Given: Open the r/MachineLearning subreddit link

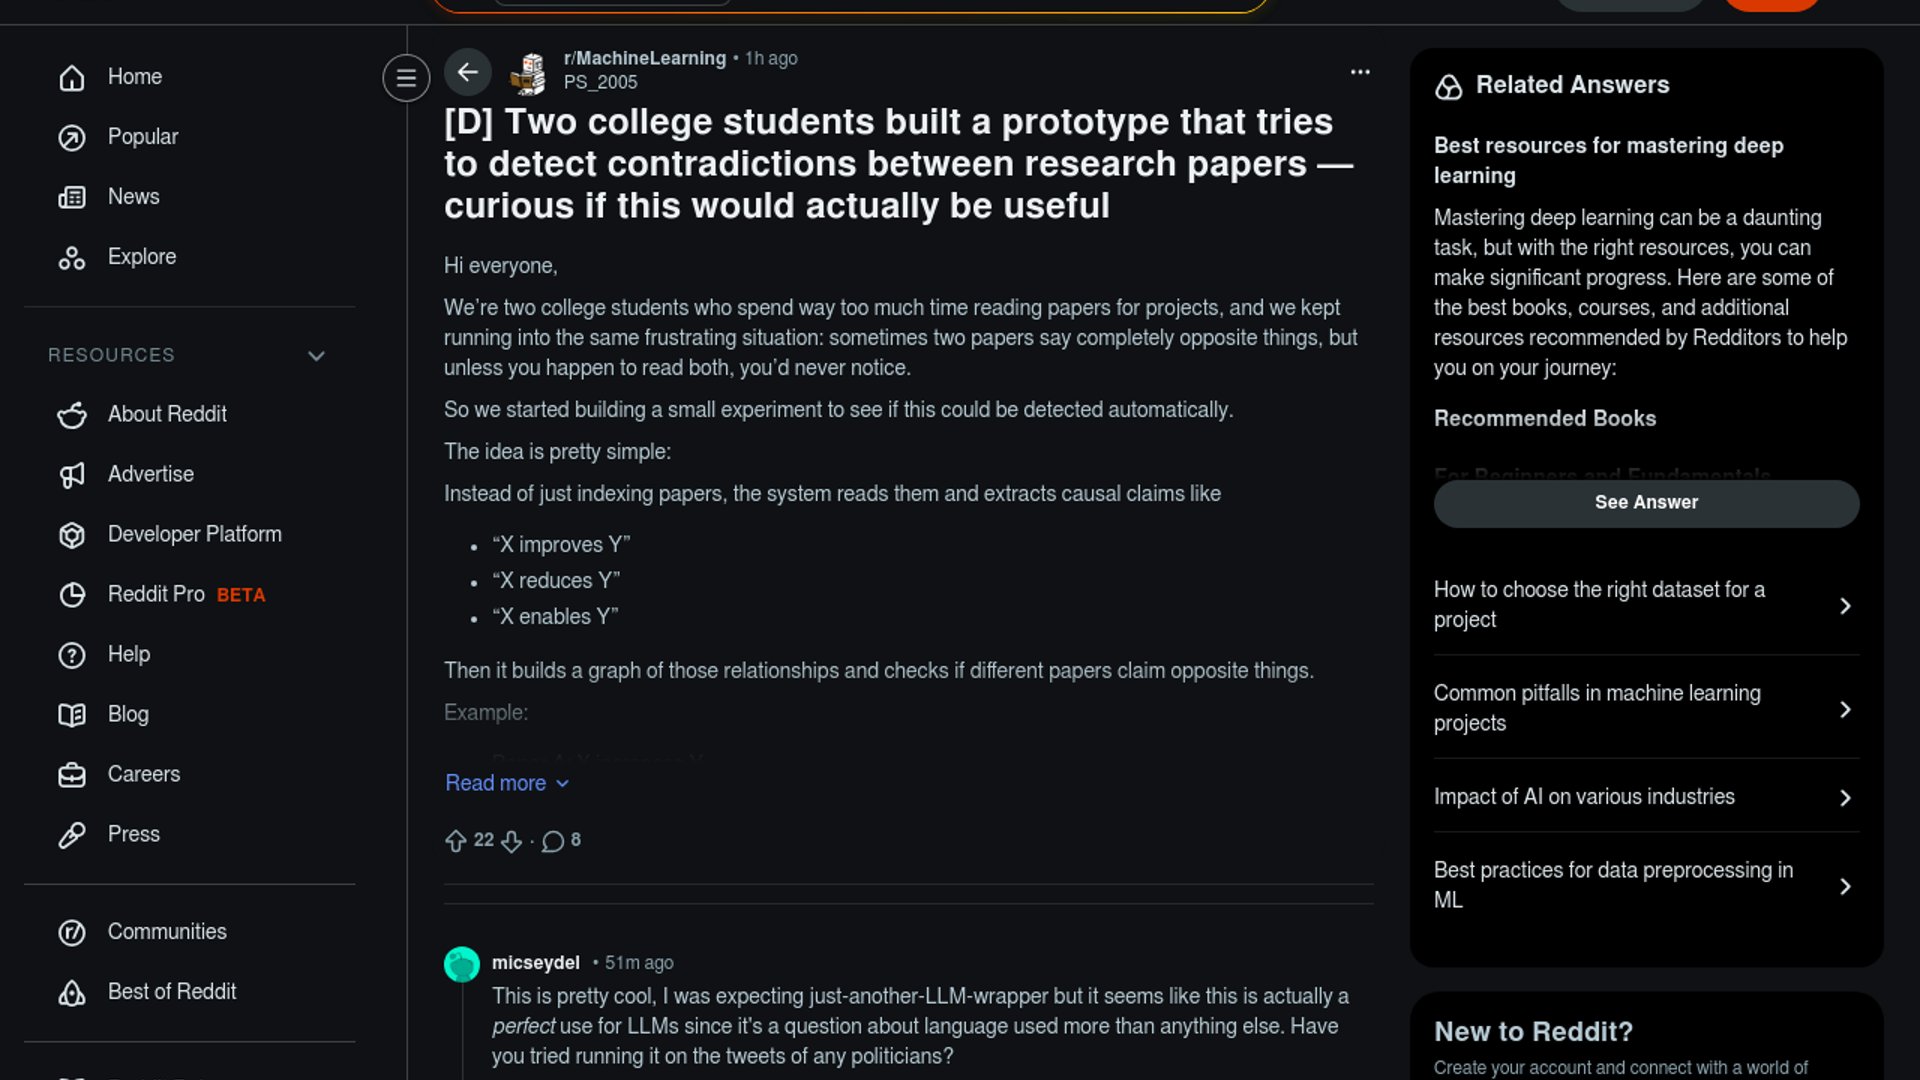Looking at the screenshot, I should pos(644,58).
